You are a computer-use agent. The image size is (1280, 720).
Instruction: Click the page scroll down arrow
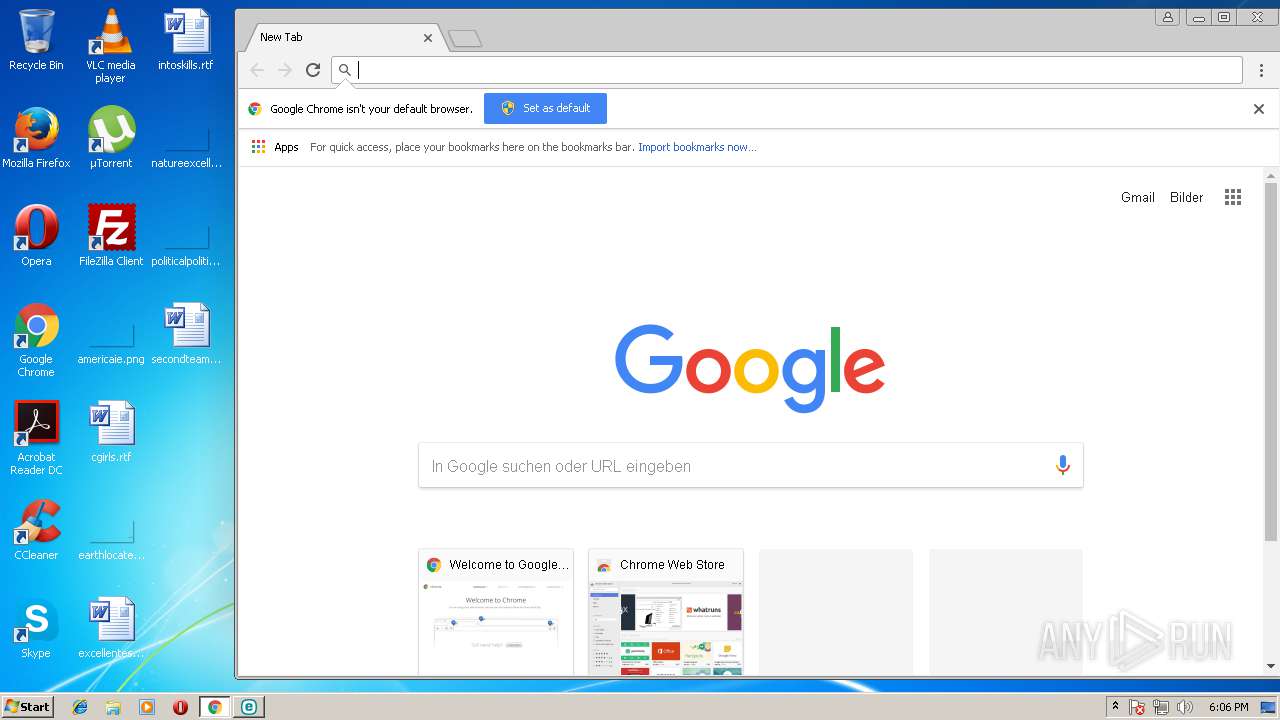click(1271, 666)
